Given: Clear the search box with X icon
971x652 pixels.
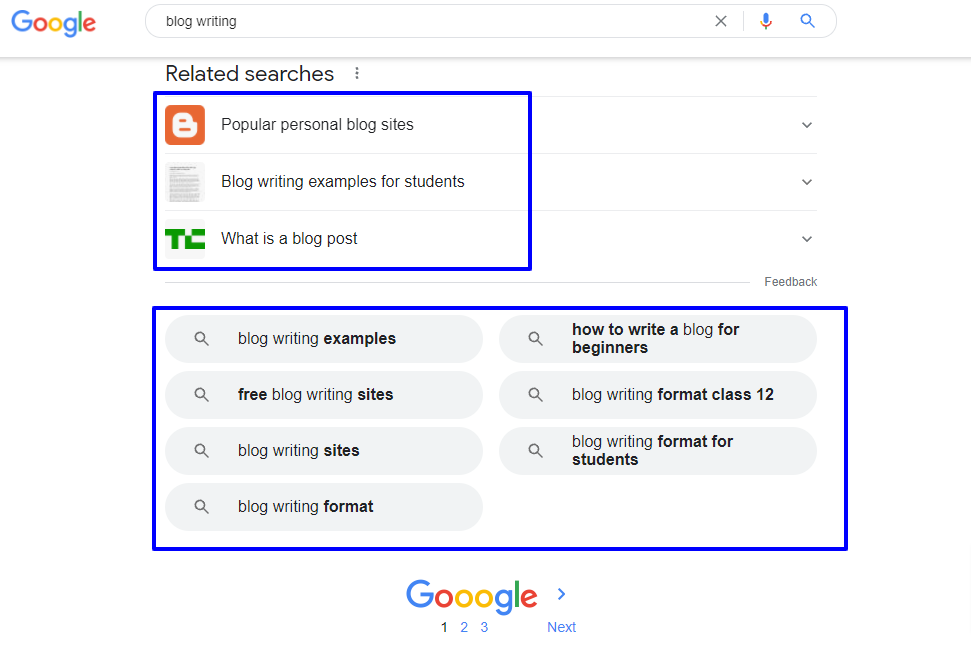Looking at the screenshot, I should click(x=721, y=21).
